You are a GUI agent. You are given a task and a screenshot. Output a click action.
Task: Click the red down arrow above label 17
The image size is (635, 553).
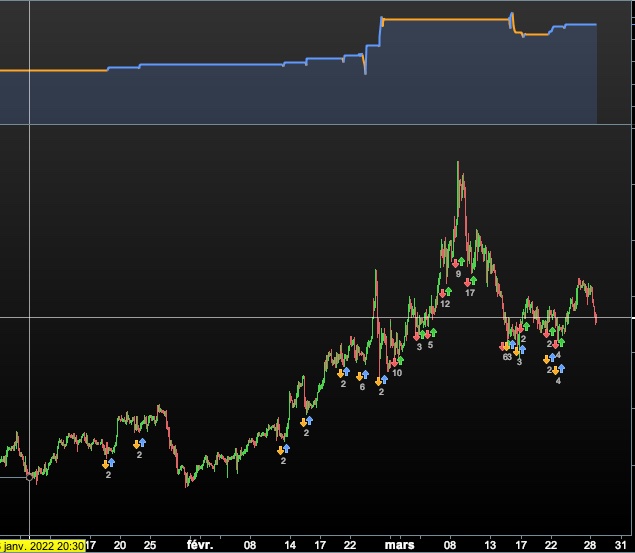coord(467,282)
